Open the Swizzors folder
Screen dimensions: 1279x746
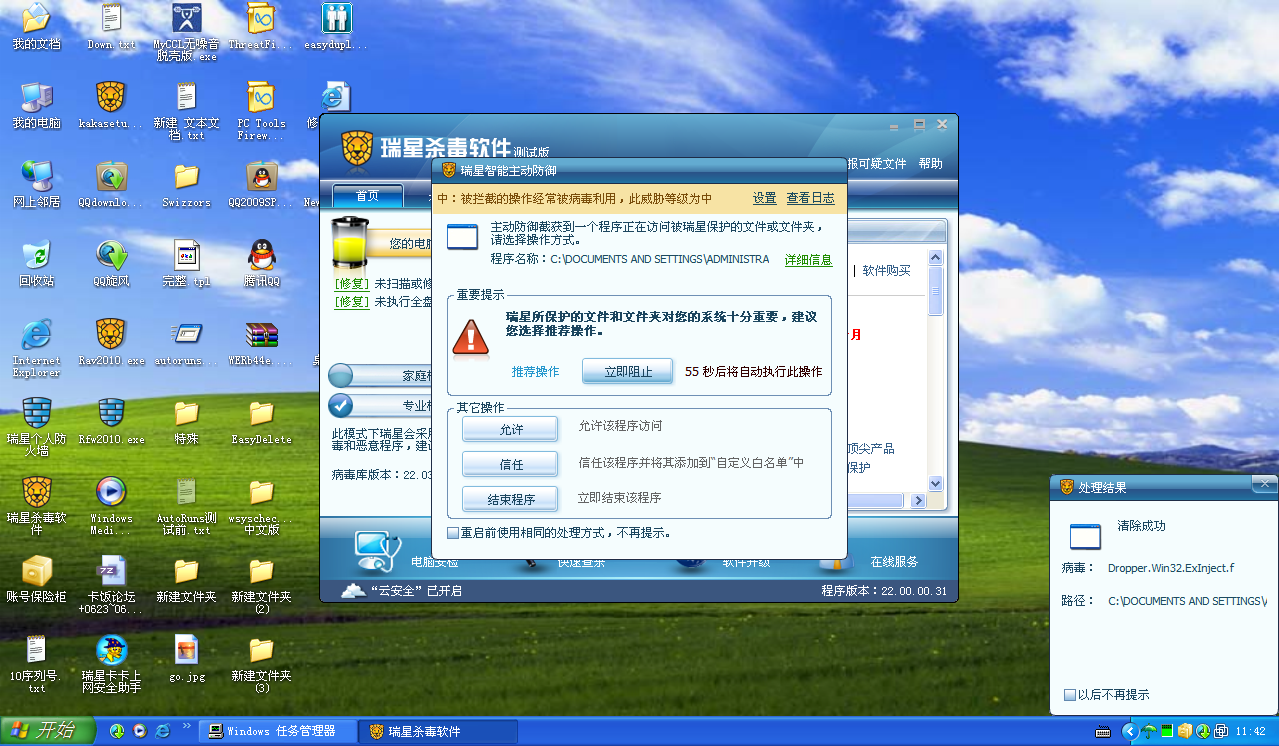(186, 184)
